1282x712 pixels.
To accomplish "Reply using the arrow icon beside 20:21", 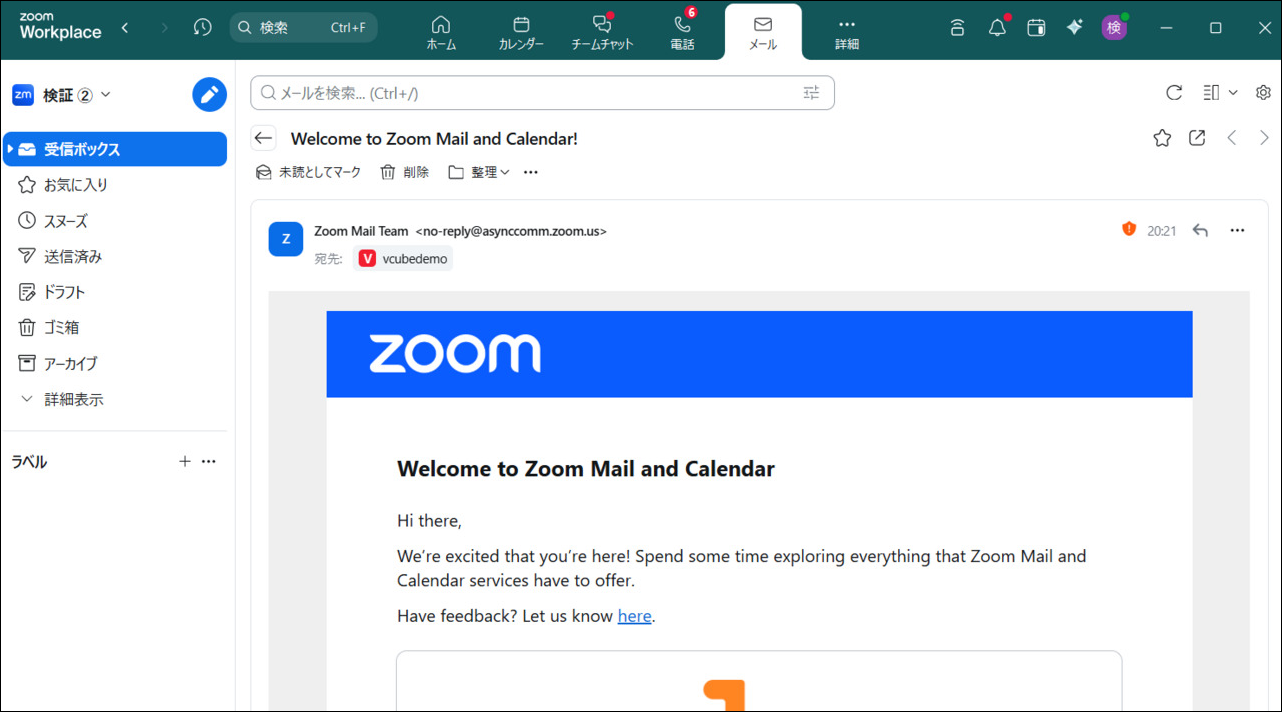I will (1201, 230).
